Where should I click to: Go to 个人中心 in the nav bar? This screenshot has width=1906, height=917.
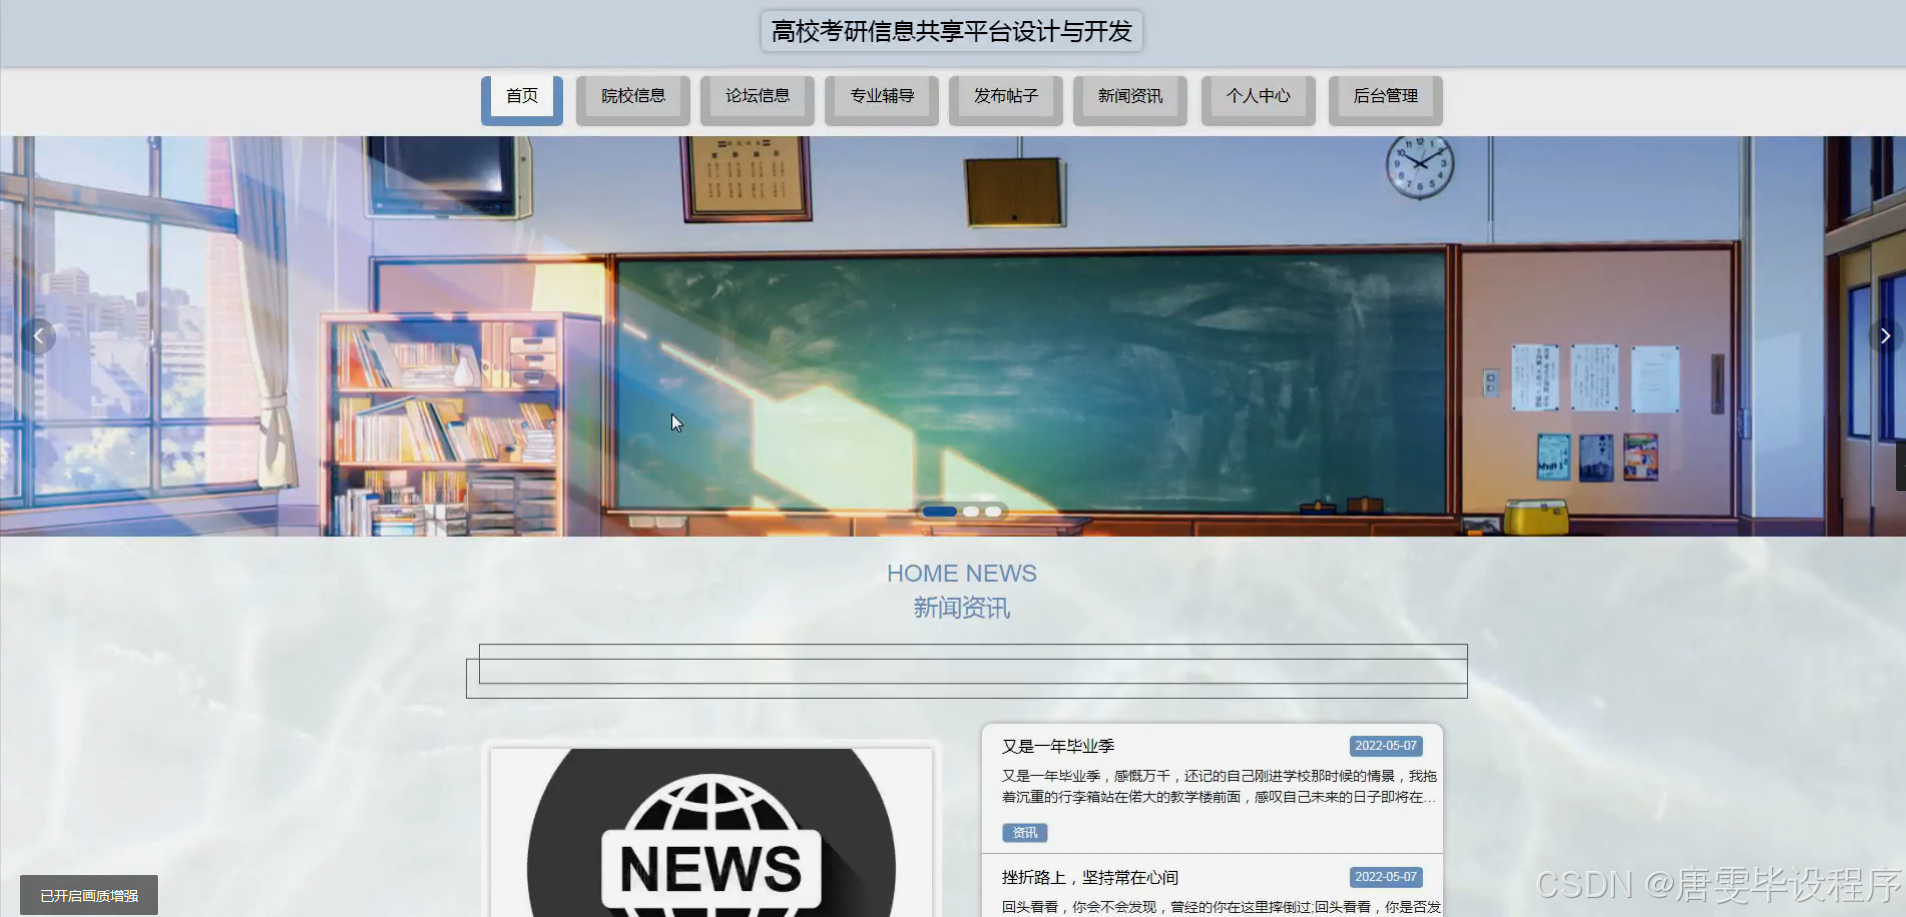pyautogui.click(x=1258, y=100)
